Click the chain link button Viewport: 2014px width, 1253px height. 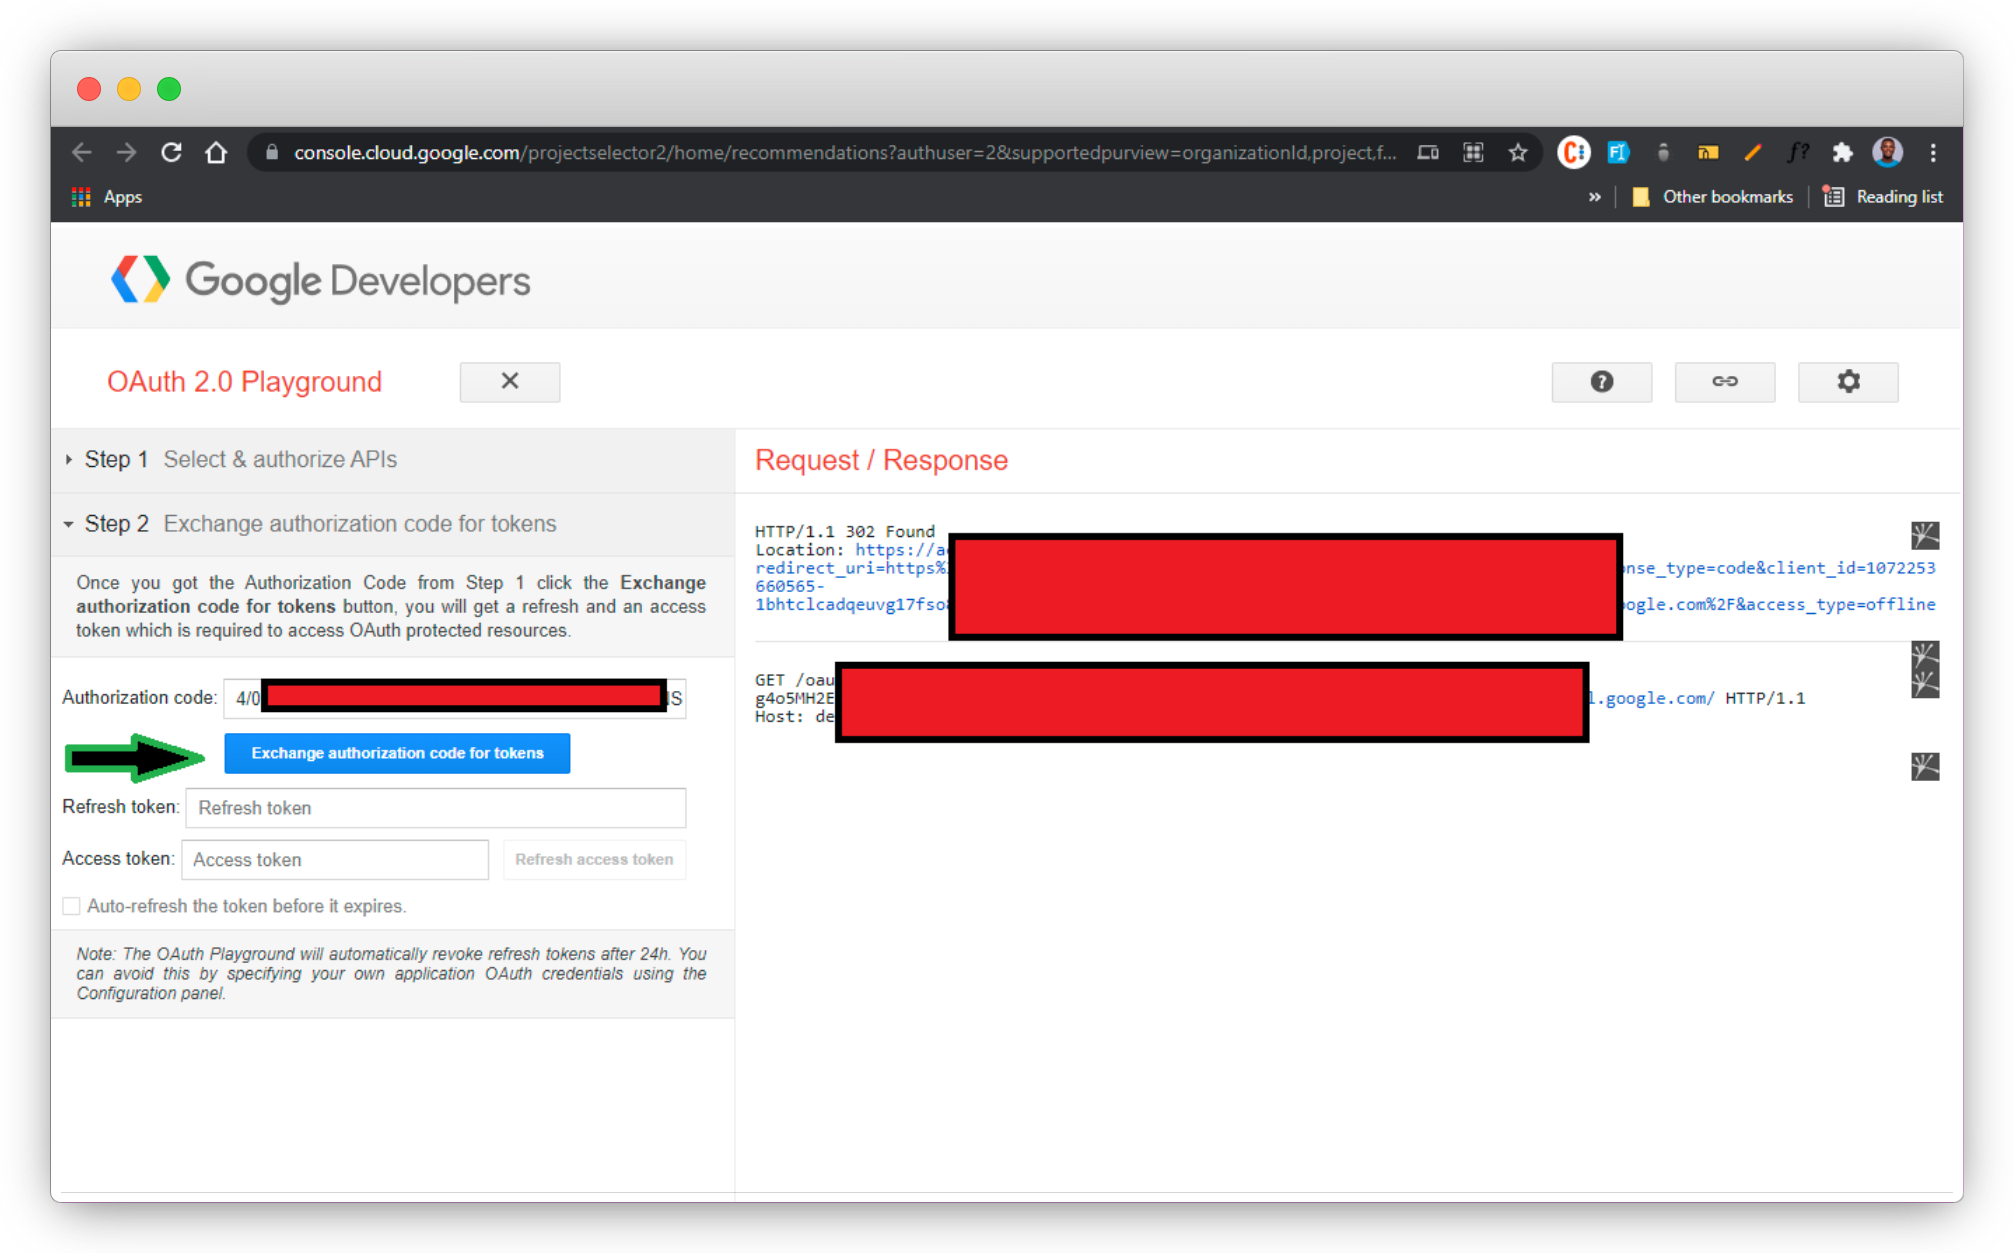pos(1725,382)
